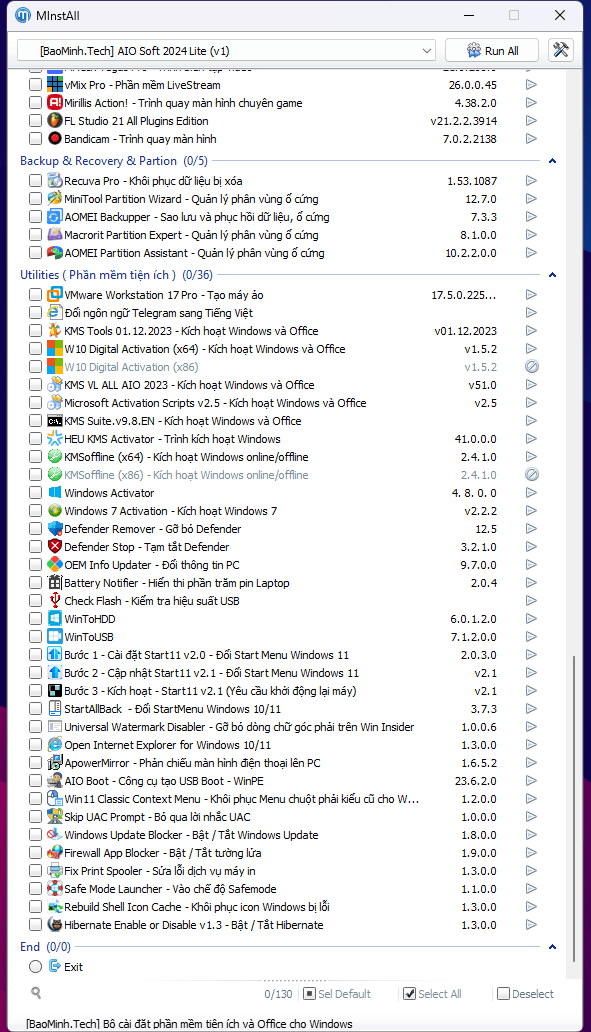
Task: Click the HEU KMS Activator icon
Action: [x=55, y=439]
